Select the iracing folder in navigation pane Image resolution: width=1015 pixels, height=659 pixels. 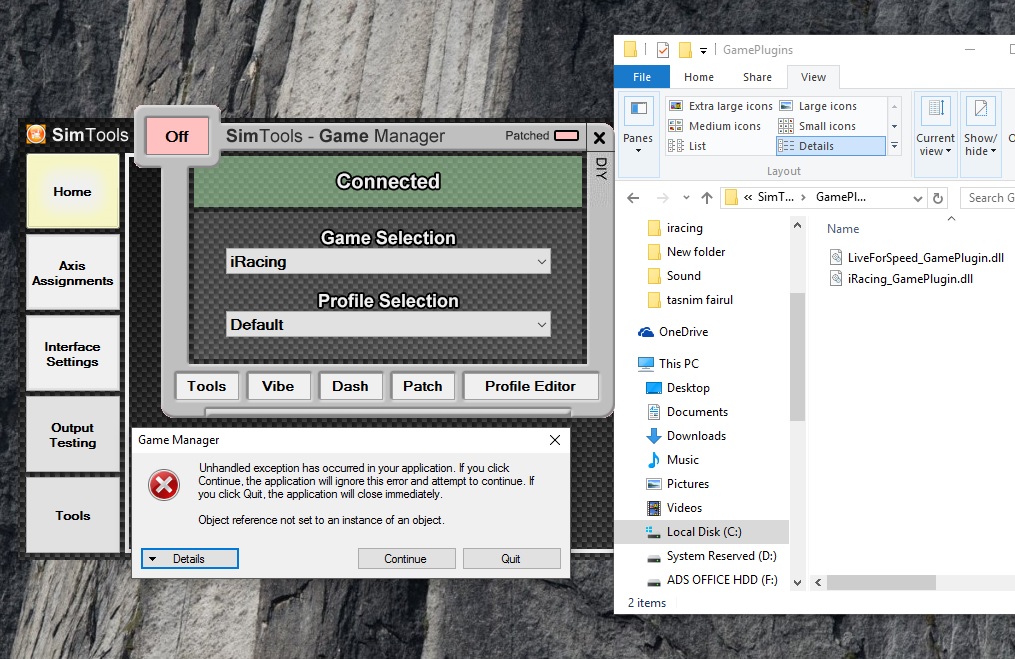click(x=684, y=228)
